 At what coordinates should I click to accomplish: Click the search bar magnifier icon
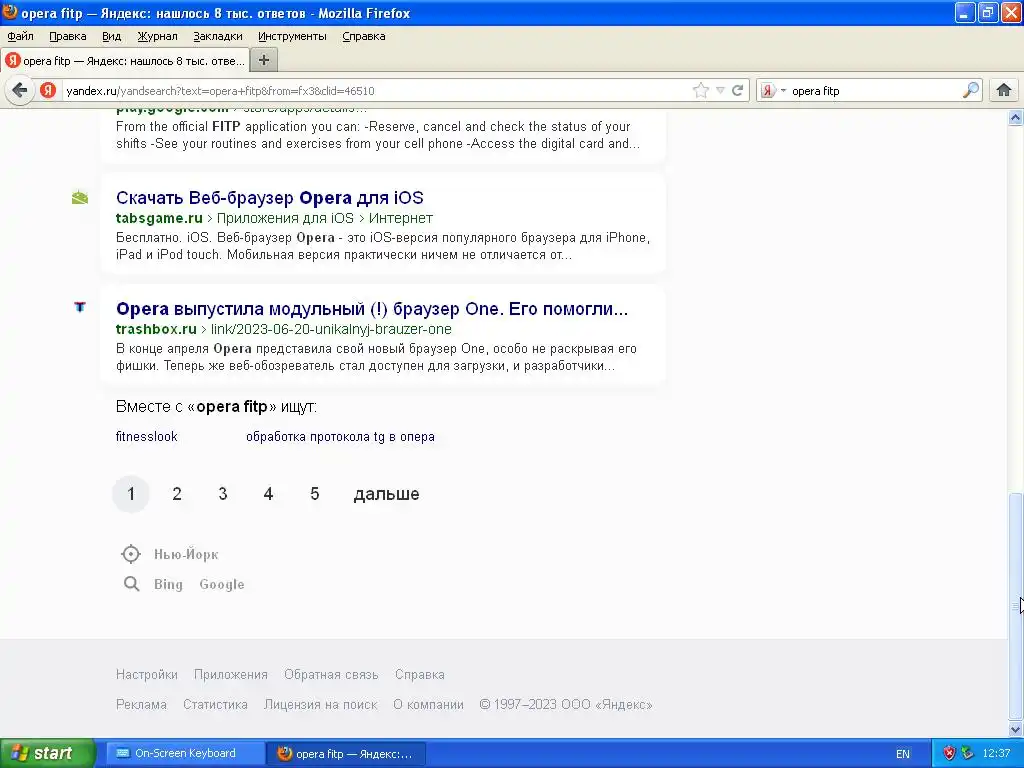coord(970,90)
